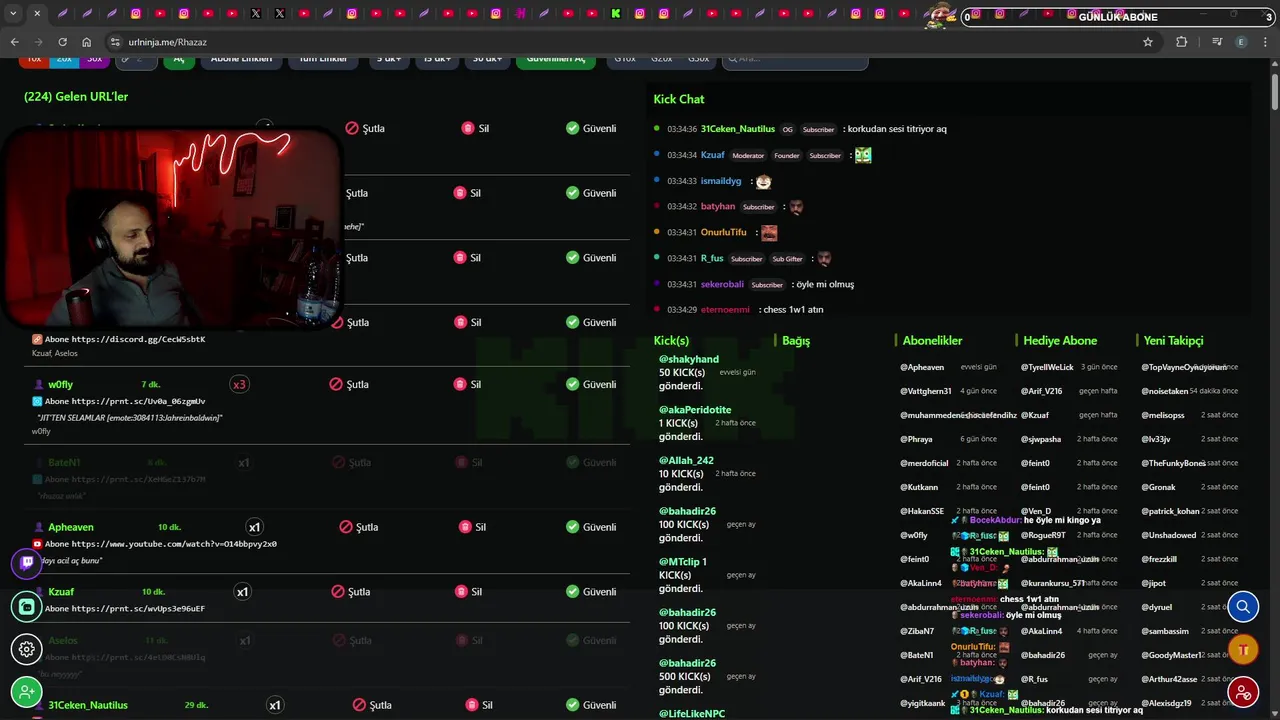Click Kzuaf moderator name in Kick Chat
Image resolution: width=1280 pixels, height=720 pixels.
pyautogui.click(x=713, y=155)
